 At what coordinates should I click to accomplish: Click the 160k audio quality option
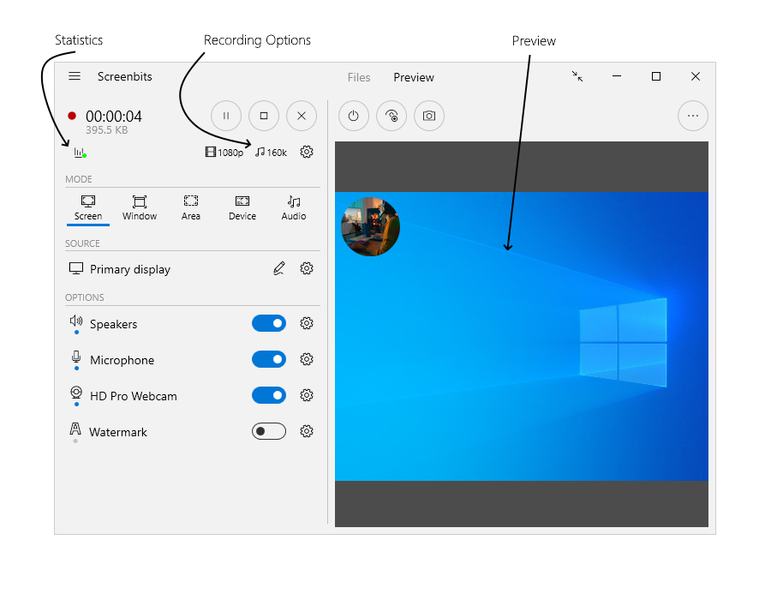click(x=271, y=152)
